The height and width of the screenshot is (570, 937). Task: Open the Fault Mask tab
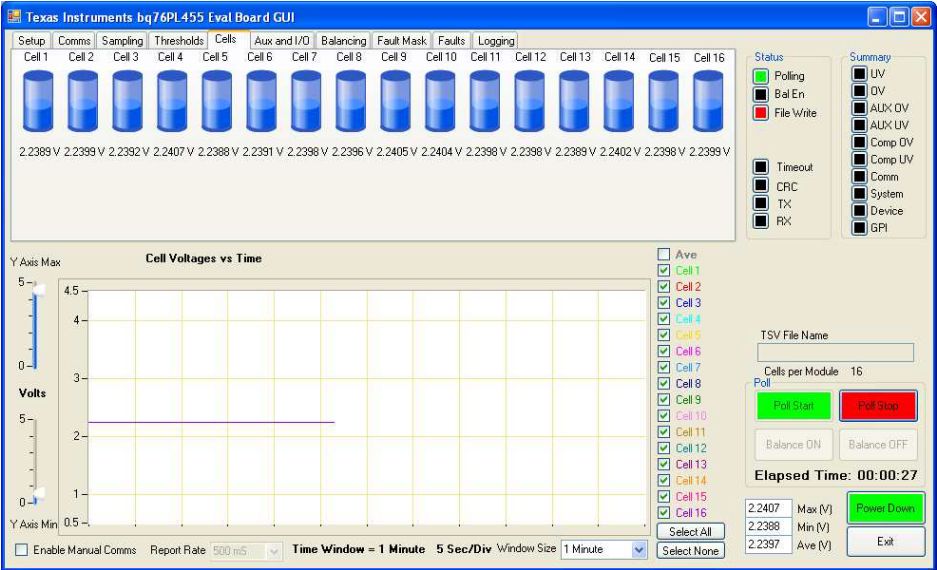(402, 41)
